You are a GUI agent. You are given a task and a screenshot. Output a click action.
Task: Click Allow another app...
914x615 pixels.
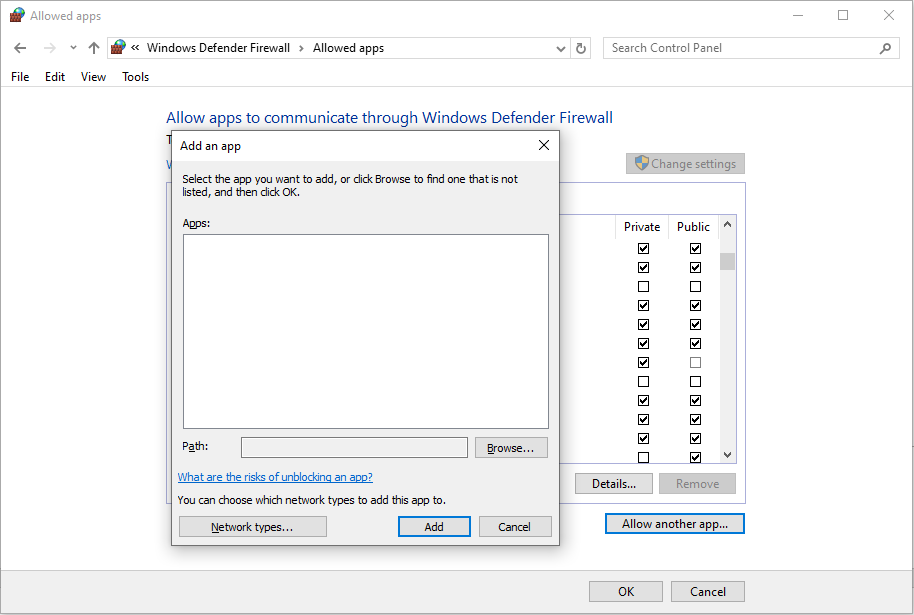pos(675,523)
